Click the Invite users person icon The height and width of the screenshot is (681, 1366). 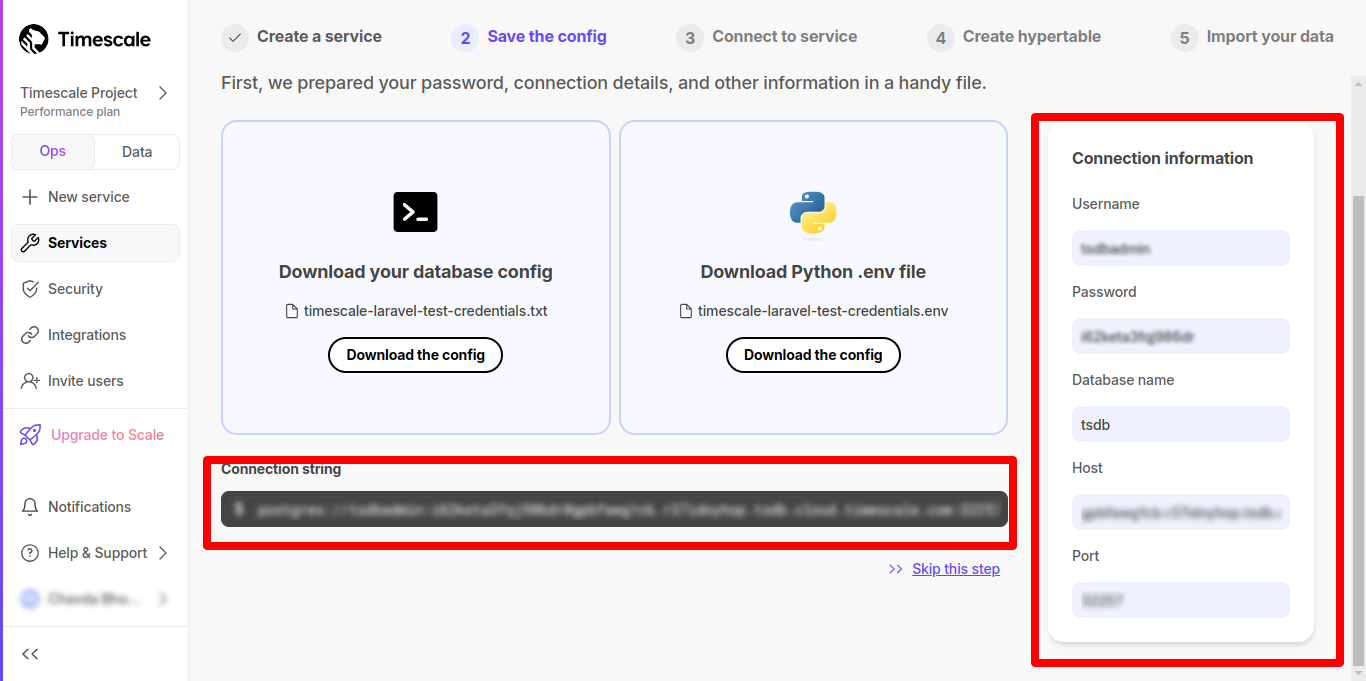tap(30, 381)
